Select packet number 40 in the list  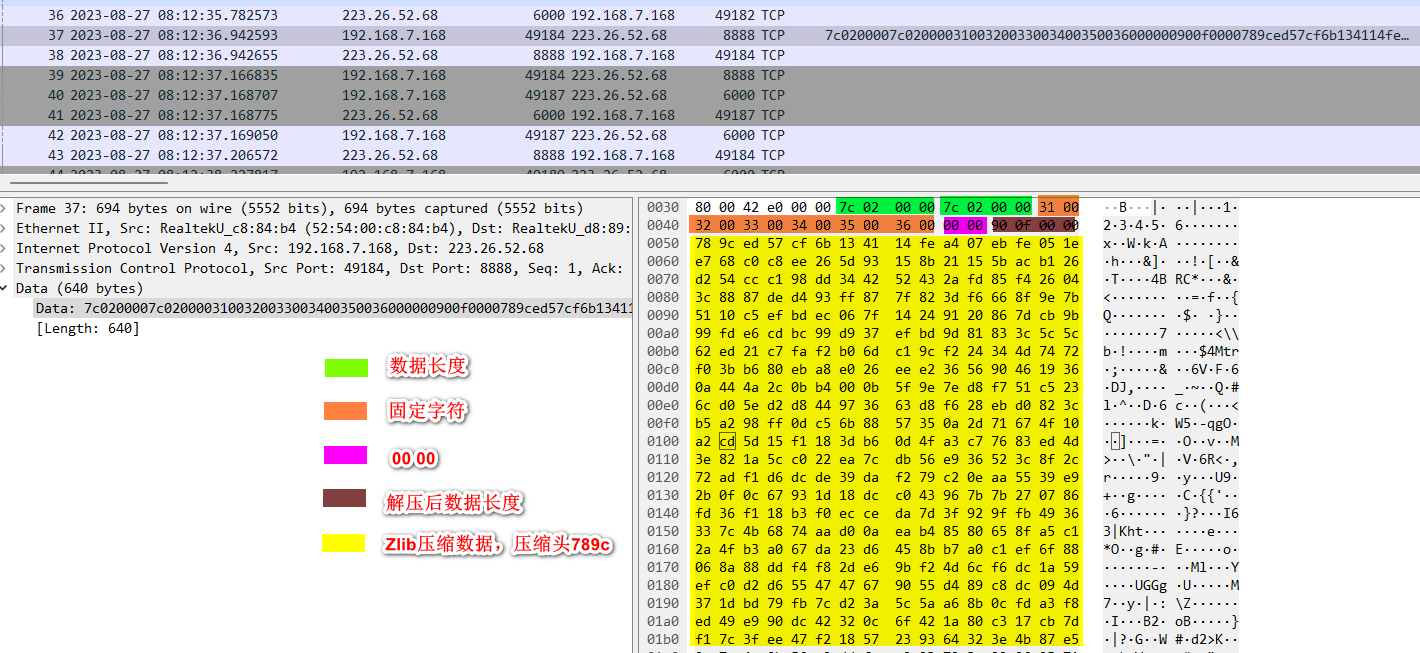tap(710, 96)
